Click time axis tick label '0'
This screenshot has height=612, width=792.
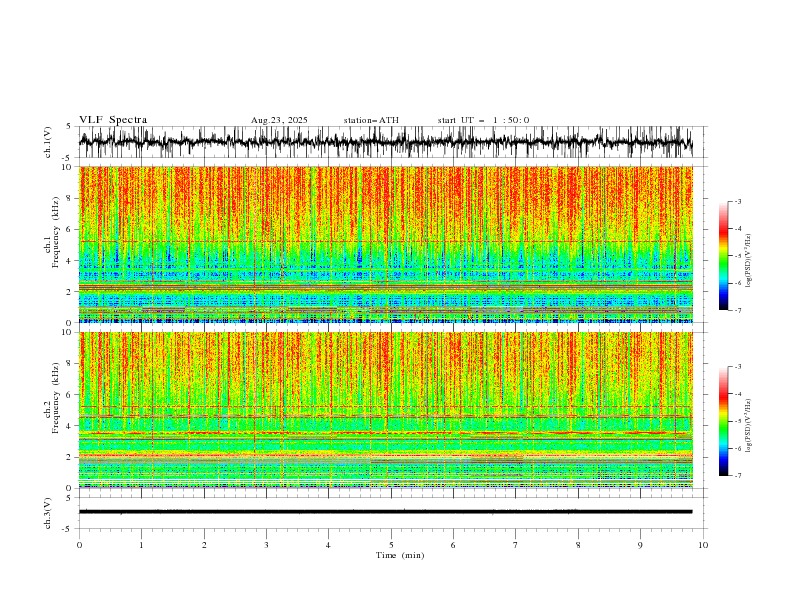coord(79,545)
